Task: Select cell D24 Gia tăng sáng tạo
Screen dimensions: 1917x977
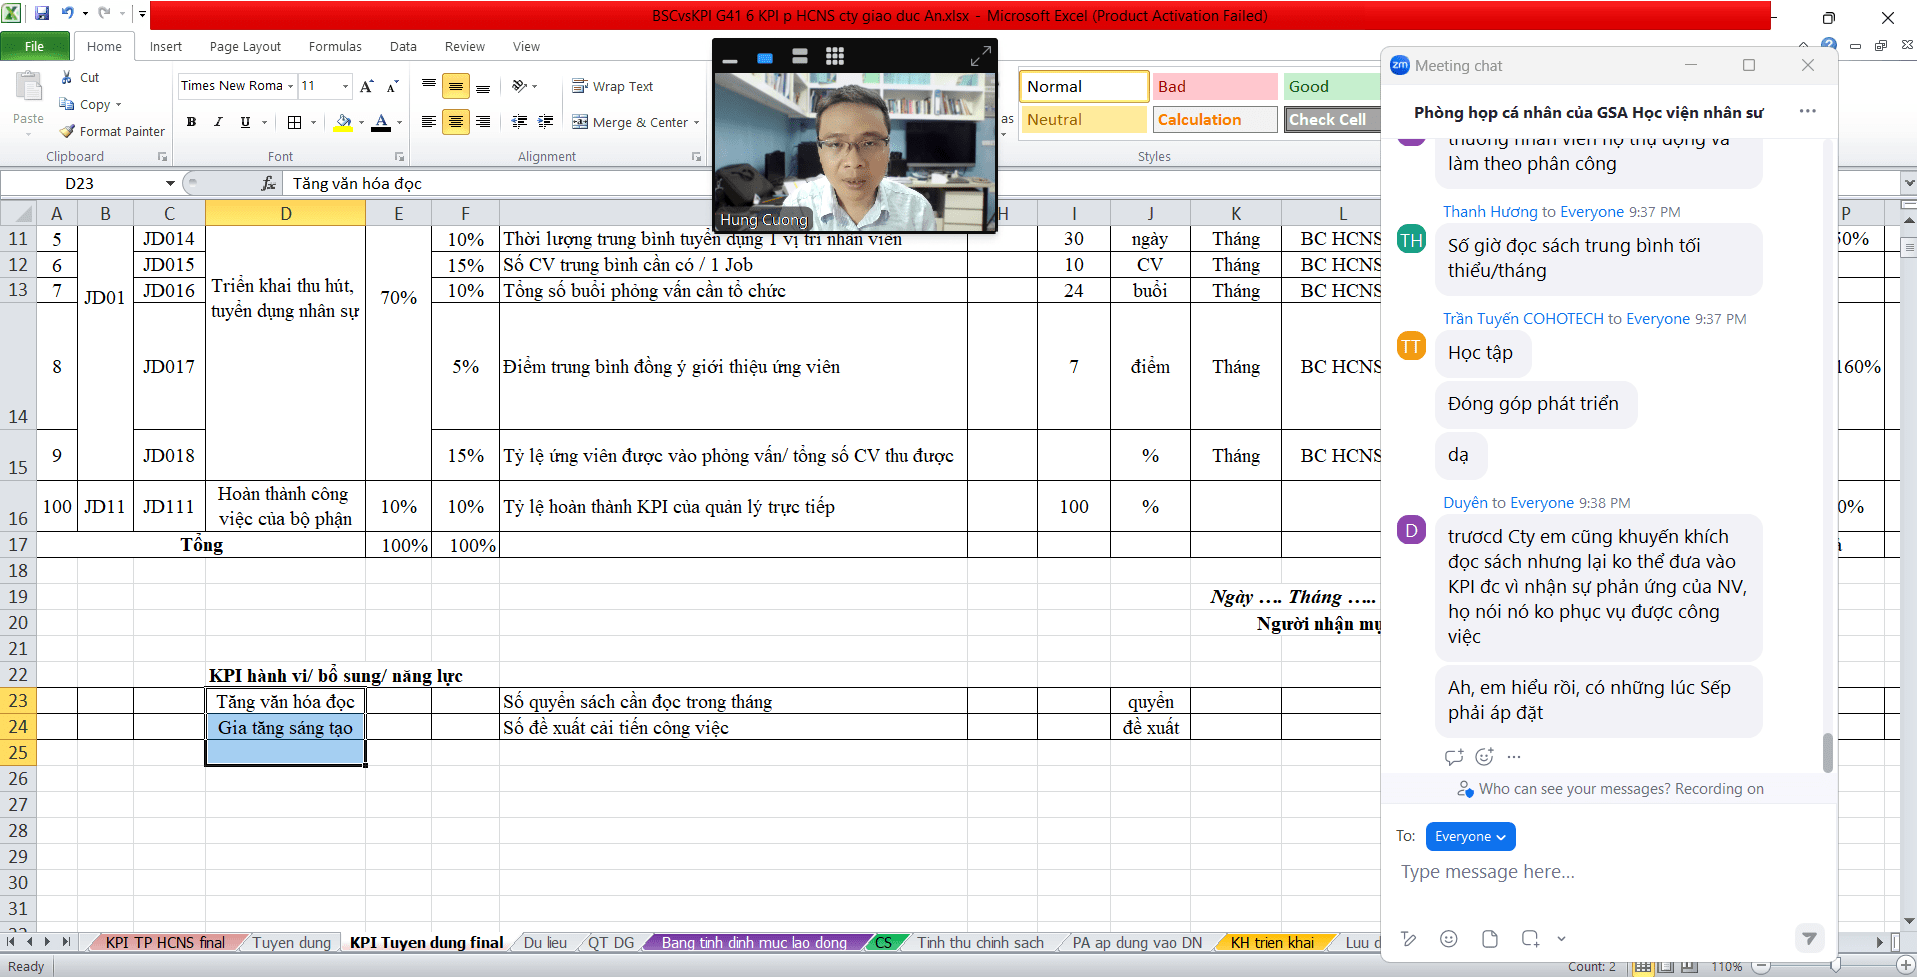Action: click(285, 727)
